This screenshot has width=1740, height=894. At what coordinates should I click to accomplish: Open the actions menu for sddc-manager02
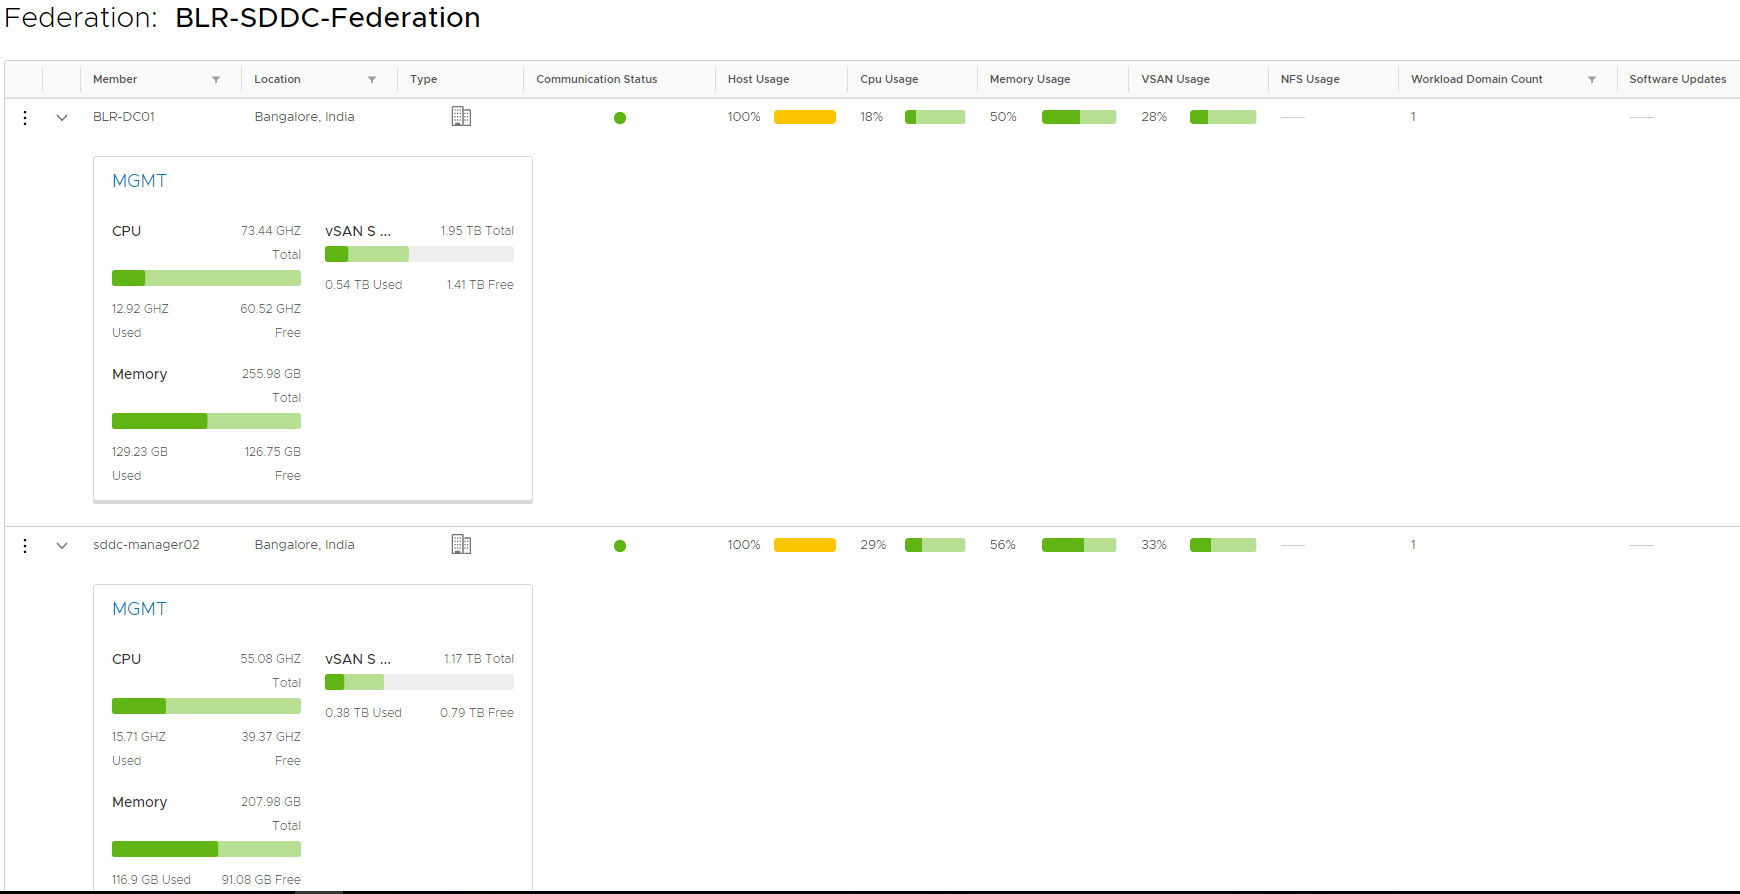click(25, 546)
